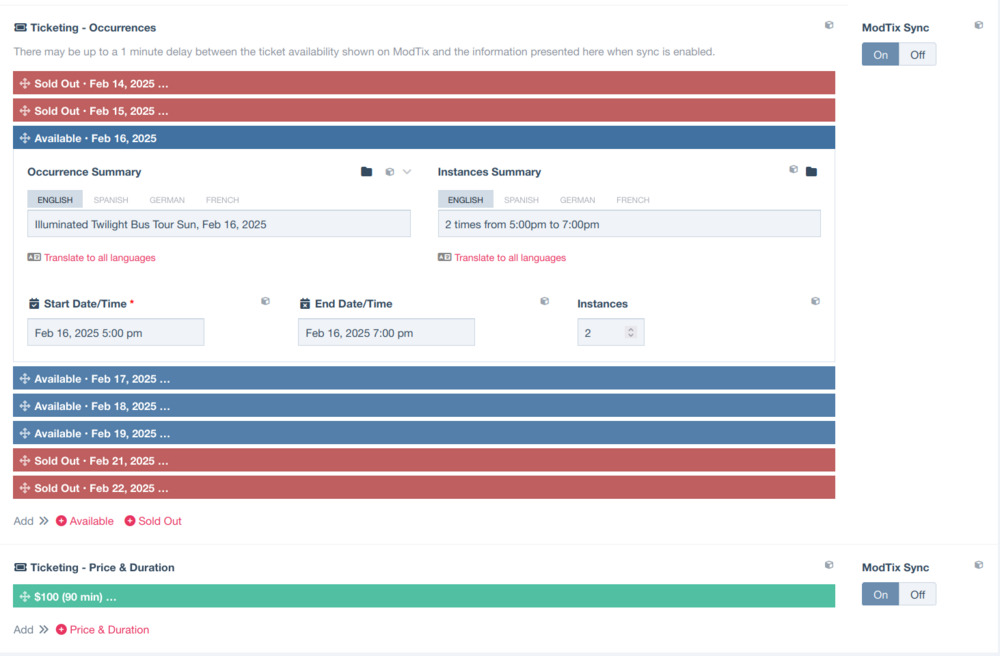This screenshot has height=656, width=1000.
Task: Click cube icon beside Start Date/Time
Action: [x=265, y=301]
